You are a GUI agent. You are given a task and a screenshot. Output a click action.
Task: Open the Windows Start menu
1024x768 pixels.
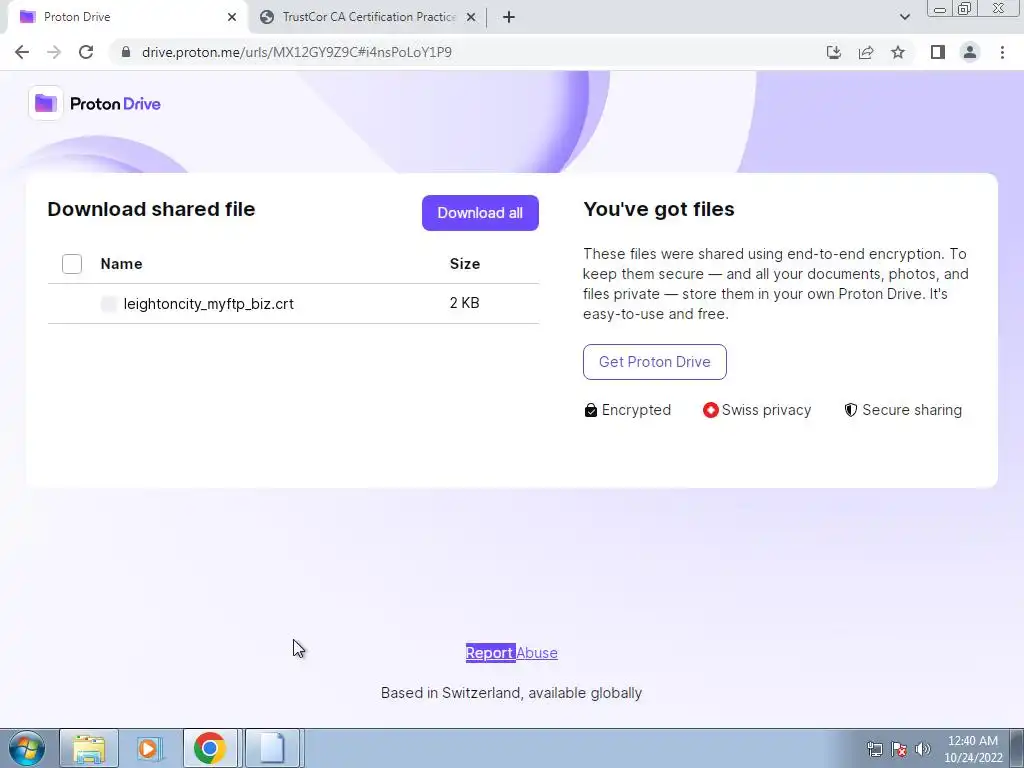click(x=27, y=748)
